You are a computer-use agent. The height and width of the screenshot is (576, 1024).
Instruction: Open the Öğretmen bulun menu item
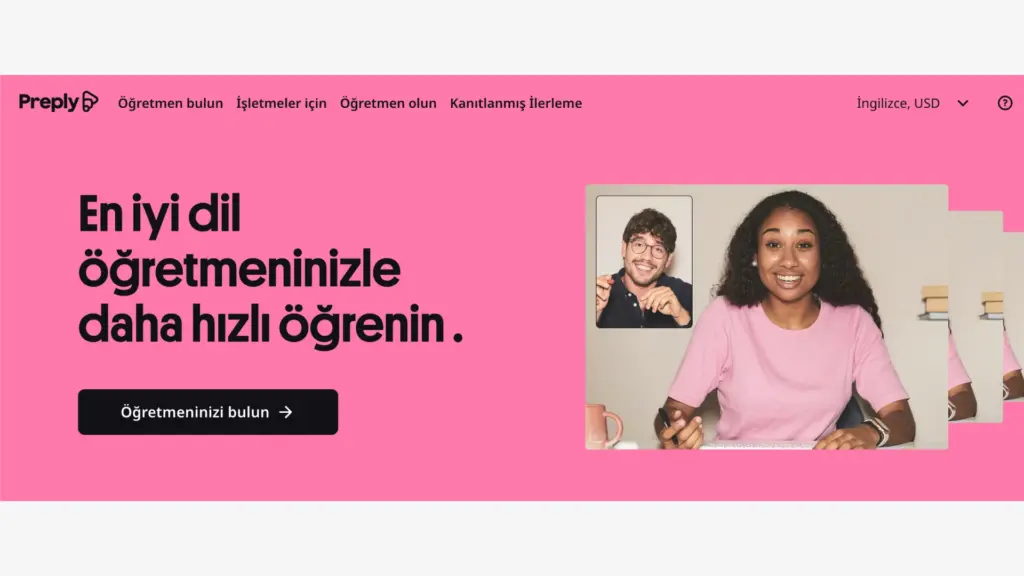tap(170, 103)
